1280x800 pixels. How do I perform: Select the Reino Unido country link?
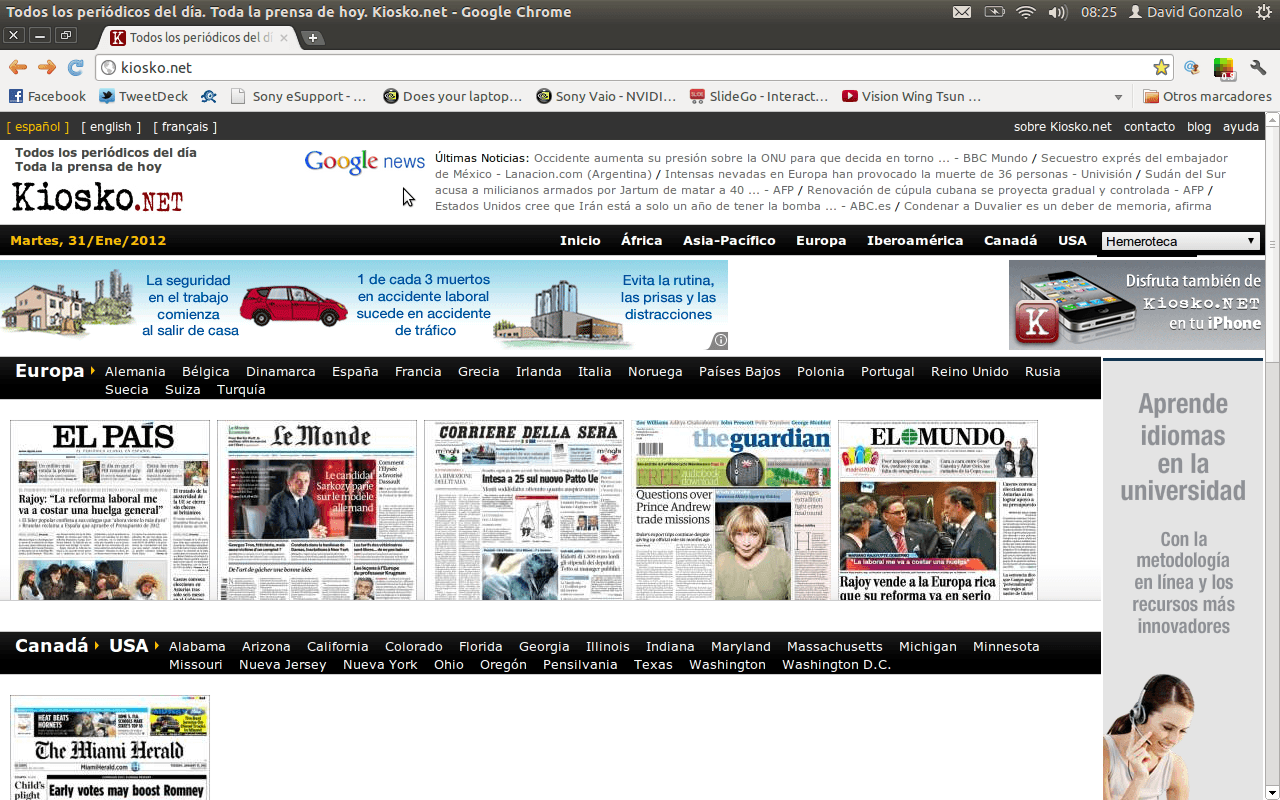coord(970,372)
